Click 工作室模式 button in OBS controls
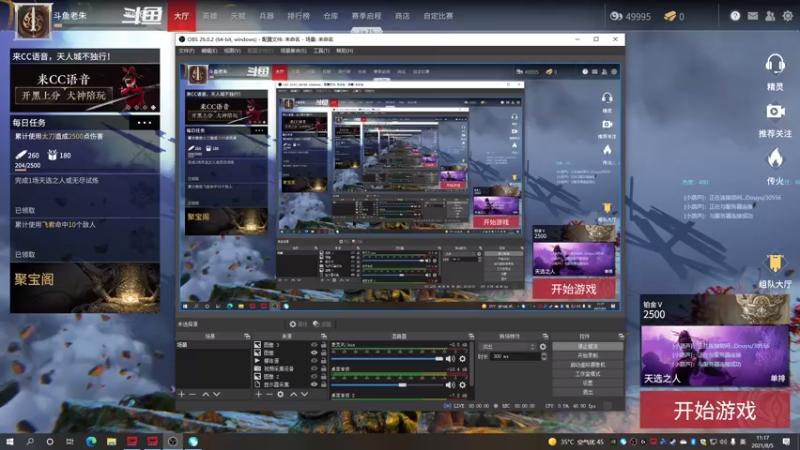The image size is (800, 450). tap(588, 374)
